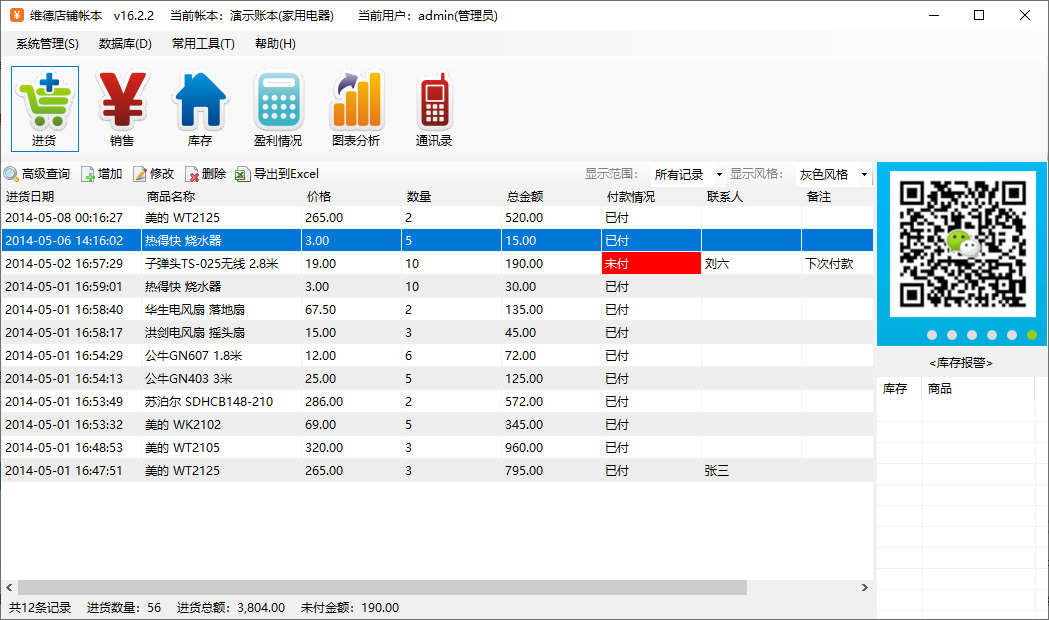Image resolution: width=1049 pixels, height=620 pixels.
Task: Click the 进货数量: 56 status entry
Action: pyautogui.click(x=124, y=608)
